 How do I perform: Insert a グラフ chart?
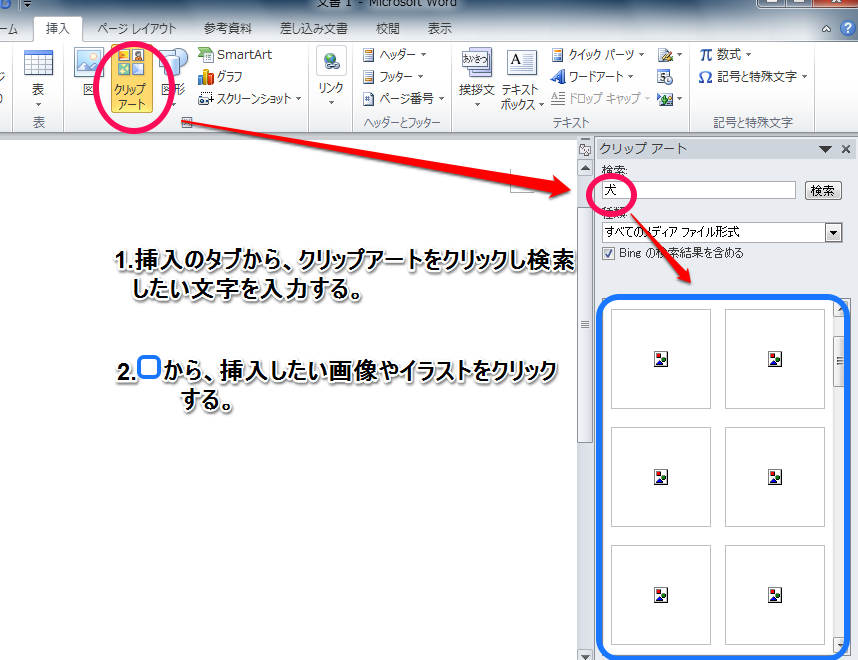[221, 77]
